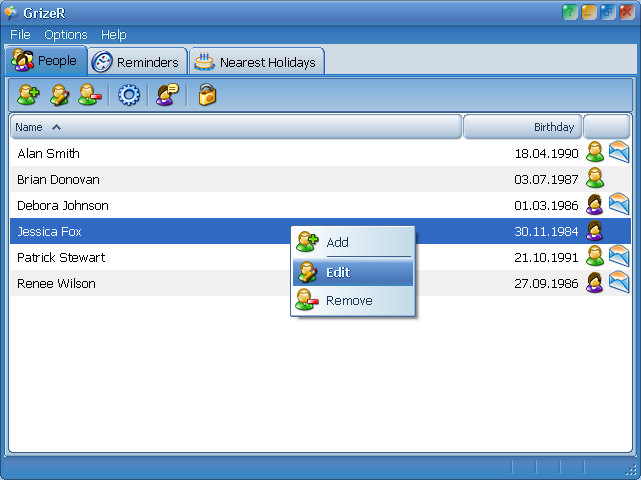This screenshot has height=480, width=641.
Task: Select the Jessica Fox name
Action: (49, 231)
